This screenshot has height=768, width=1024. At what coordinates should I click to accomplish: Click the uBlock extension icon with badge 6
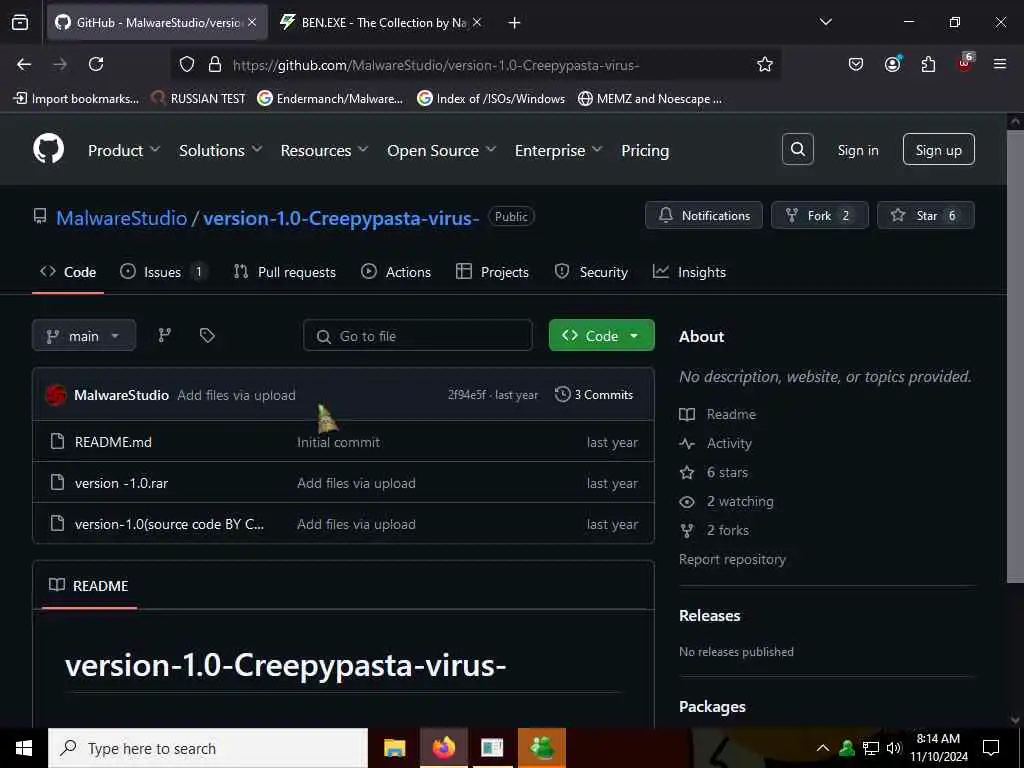coord(965,63)
